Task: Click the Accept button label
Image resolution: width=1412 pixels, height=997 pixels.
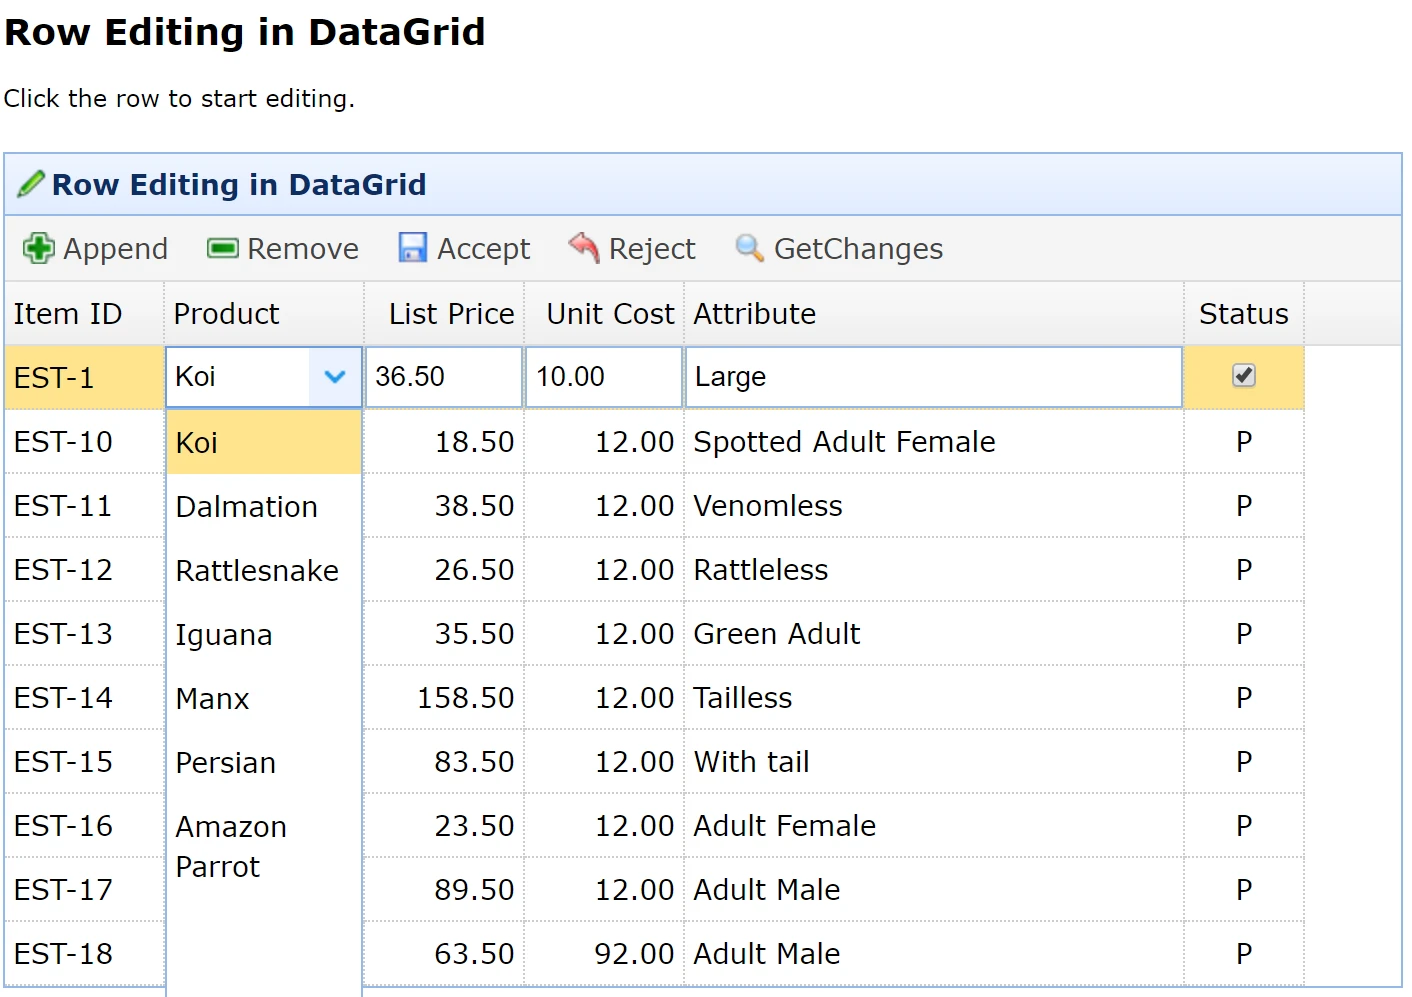Action: 484,249
